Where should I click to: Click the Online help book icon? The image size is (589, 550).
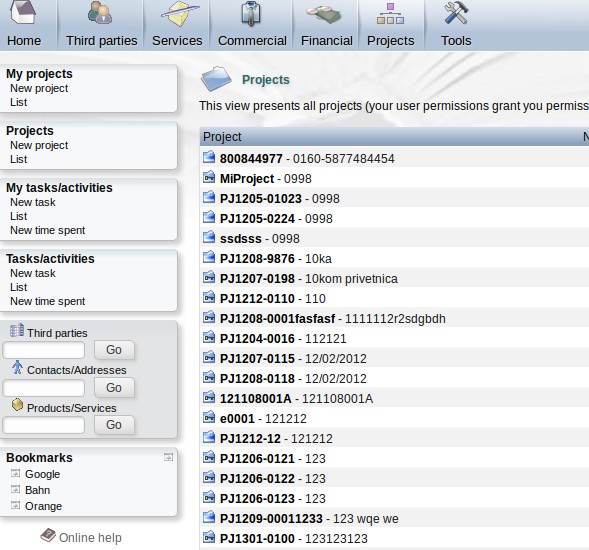coord(48,535)
